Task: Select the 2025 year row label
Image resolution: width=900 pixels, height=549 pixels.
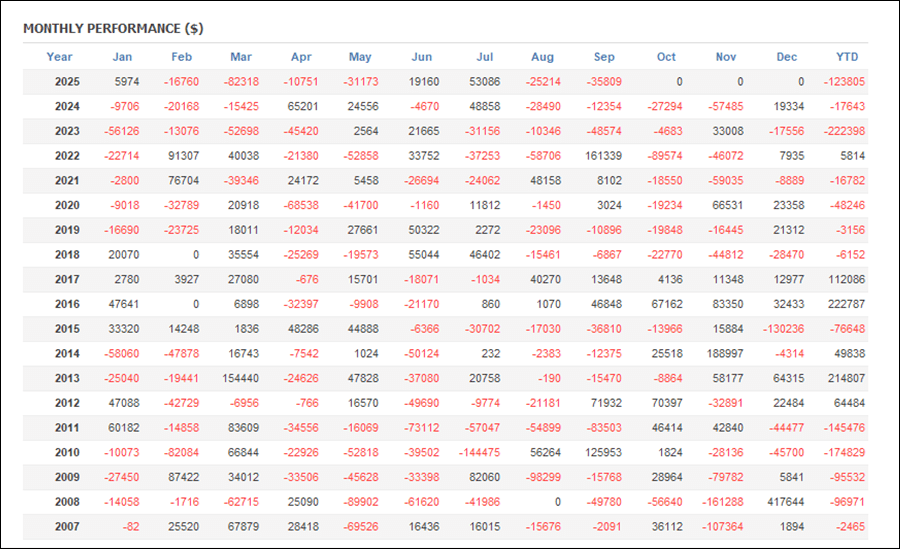Action: click(x=67, y=82)
